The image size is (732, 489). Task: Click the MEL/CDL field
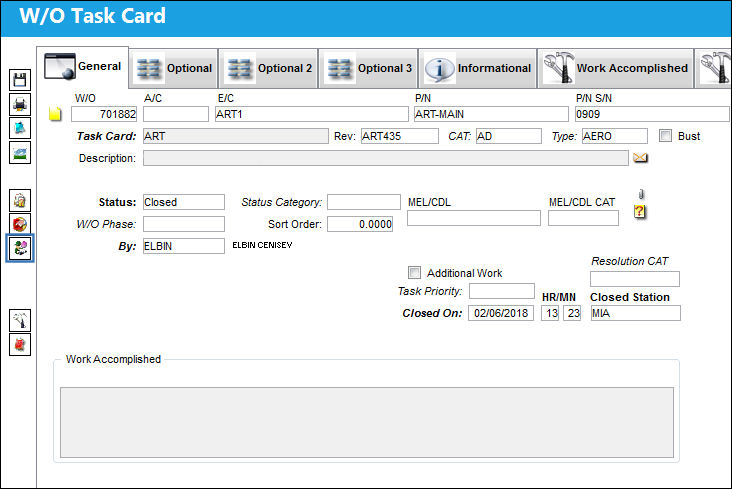click(x=474, y=218)
